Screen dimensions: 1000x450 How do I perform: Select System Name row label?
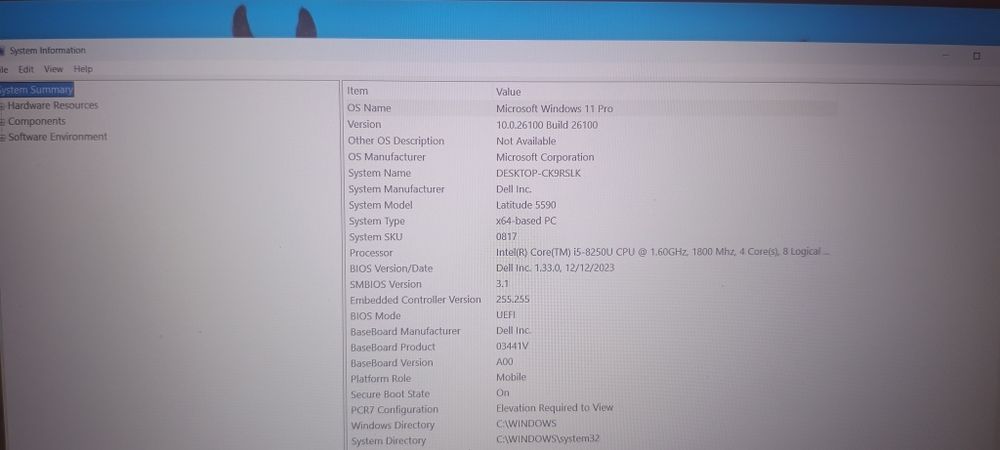coord(379,173)
